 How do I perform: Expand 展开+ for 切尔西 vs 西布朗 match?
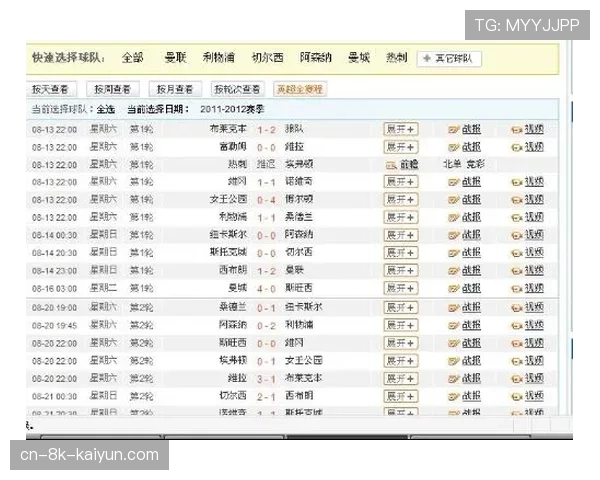[x=401, y=397]
